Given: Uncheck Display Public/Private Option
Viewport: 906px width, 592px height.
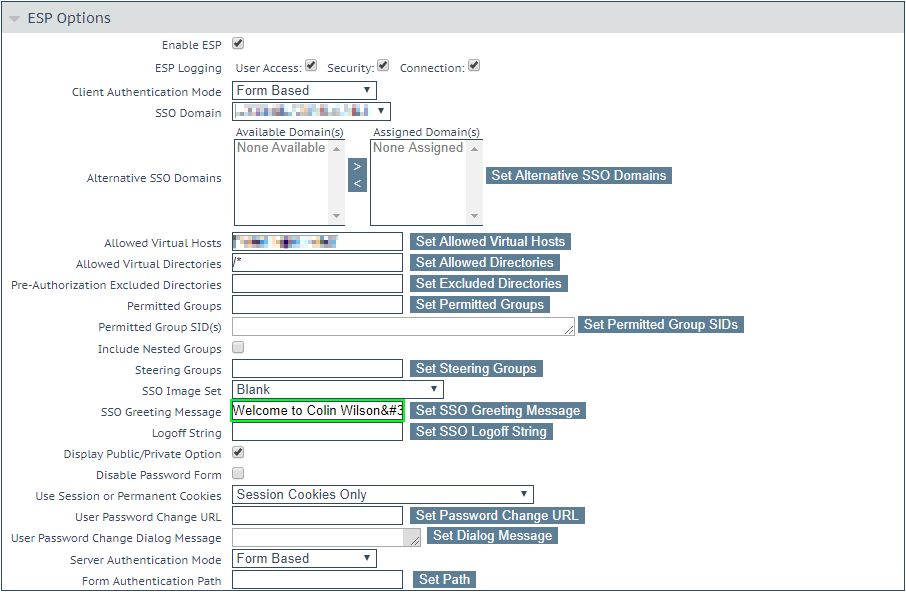Looking at the screenshot, I should tap(237, 453).
